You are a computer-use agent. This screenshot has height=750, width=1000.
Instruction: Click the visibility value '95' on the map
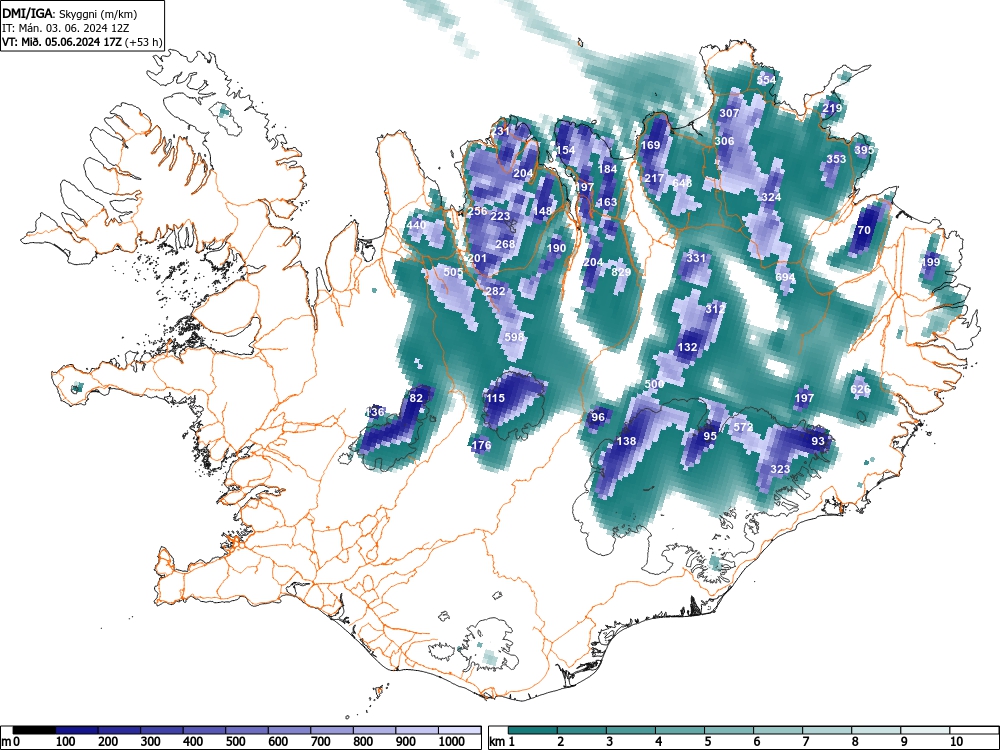(710, 436)
